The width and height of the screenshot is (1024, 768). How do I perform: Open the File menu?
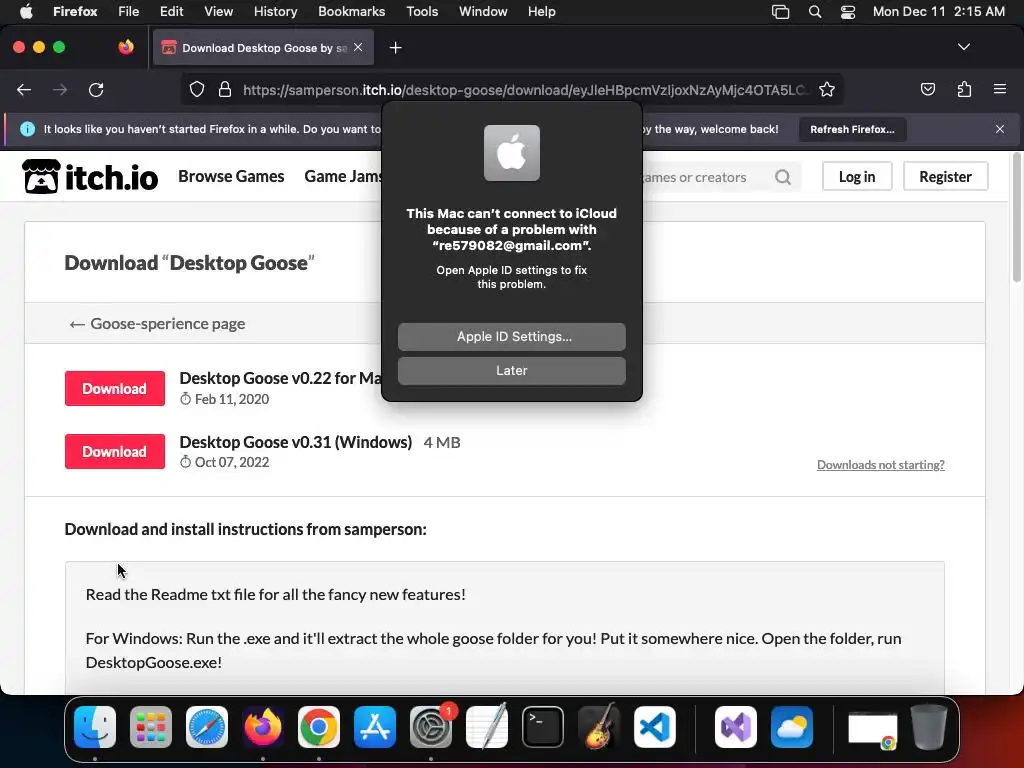click(129, 12)
